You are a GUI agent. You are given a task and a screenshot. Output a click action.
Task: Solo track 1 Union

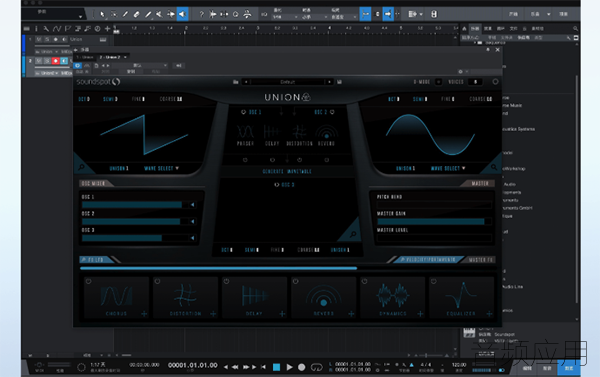coord(47,39)
